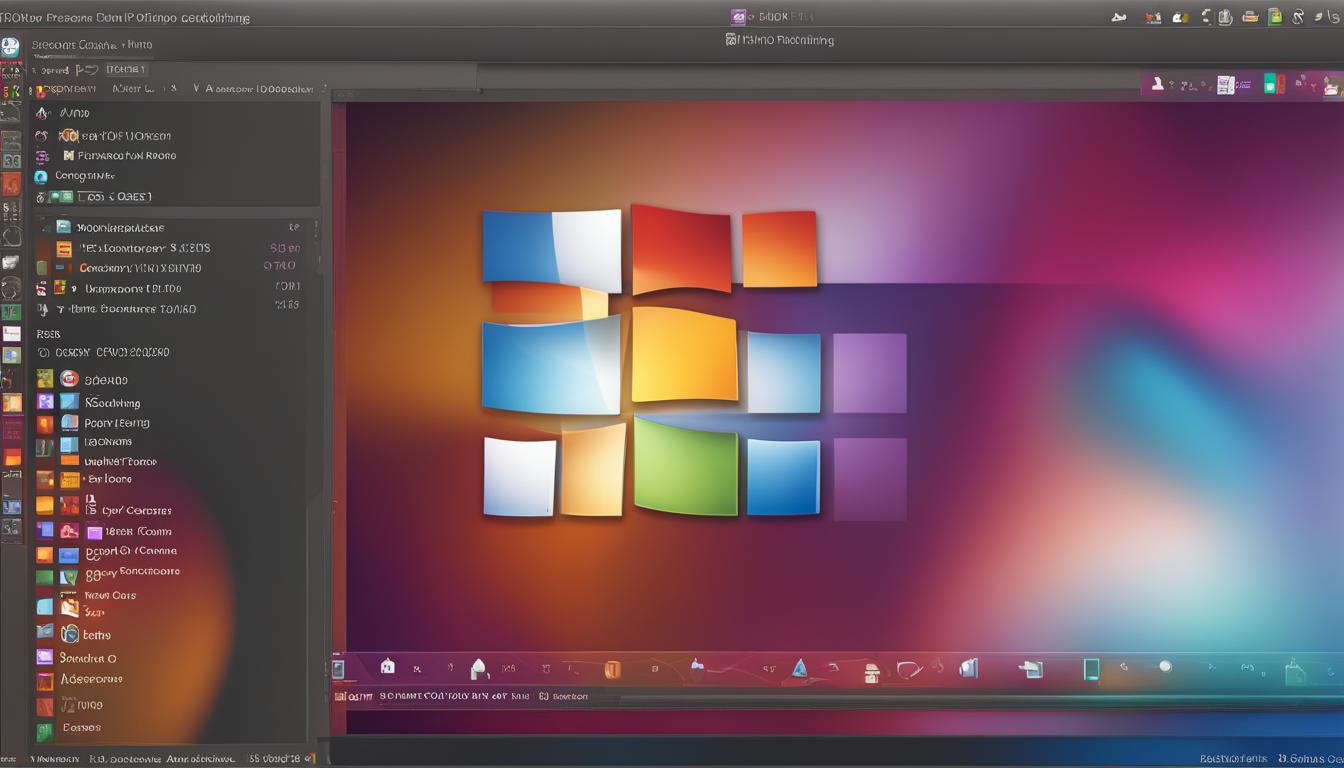Select the blue globe icon beside Computer entry
1344x768 pixels.
[39, 176]
